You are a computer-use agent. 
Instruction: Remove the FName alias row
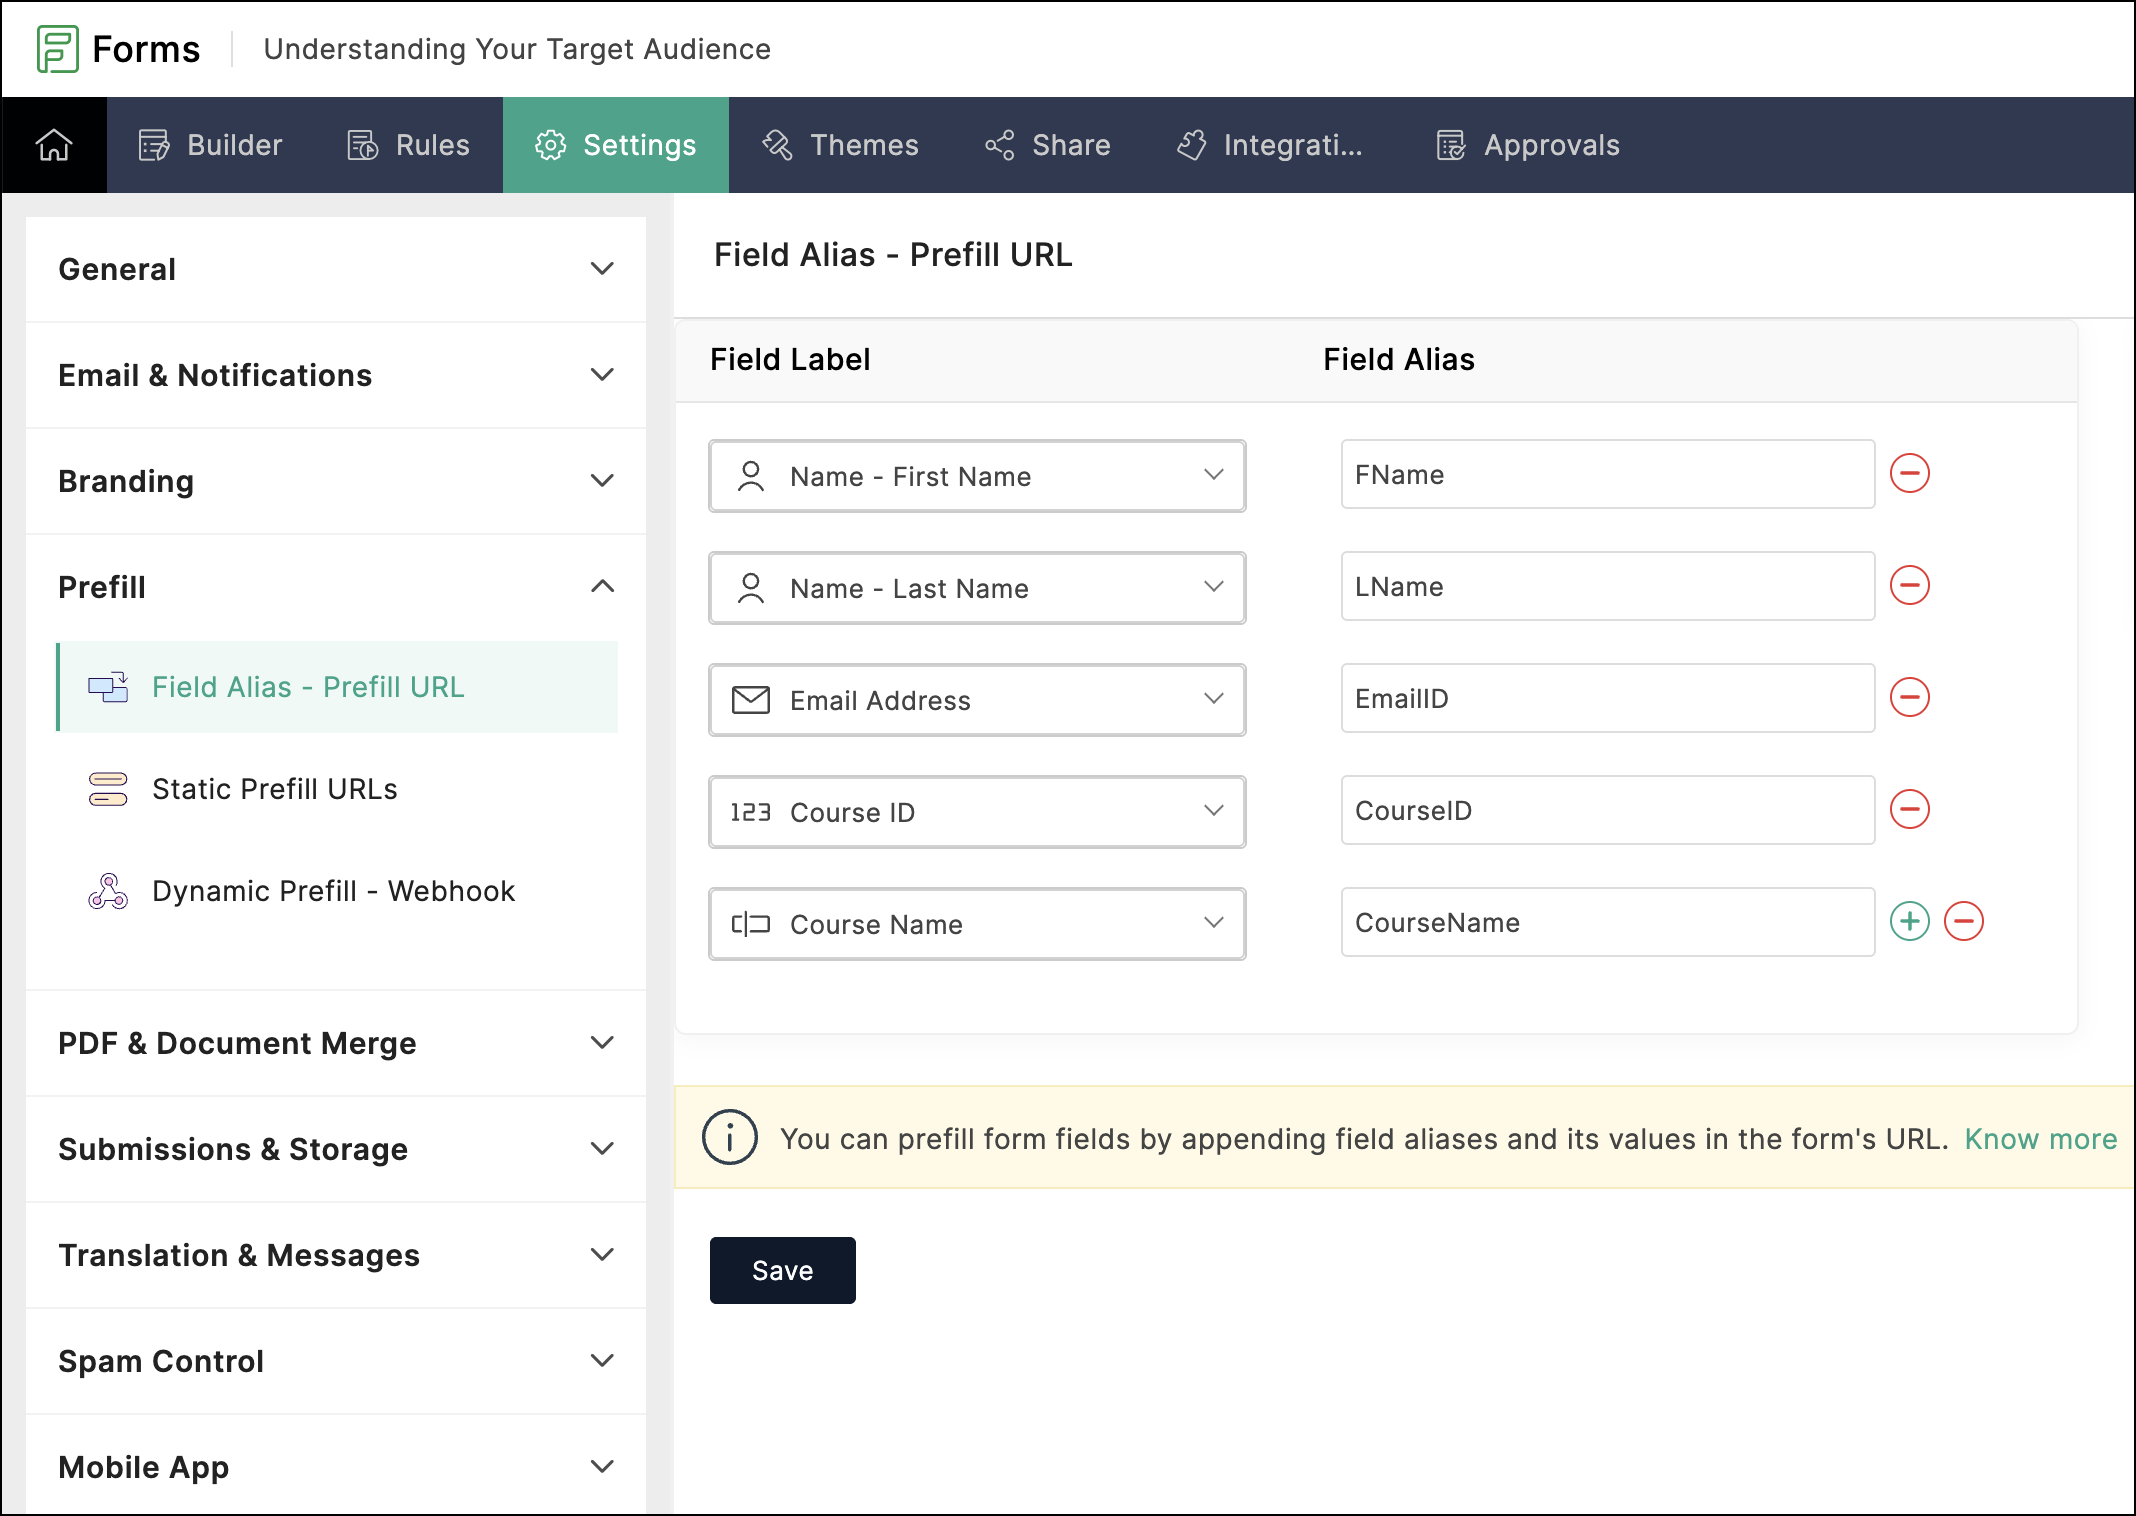(x=1909, y=474)
